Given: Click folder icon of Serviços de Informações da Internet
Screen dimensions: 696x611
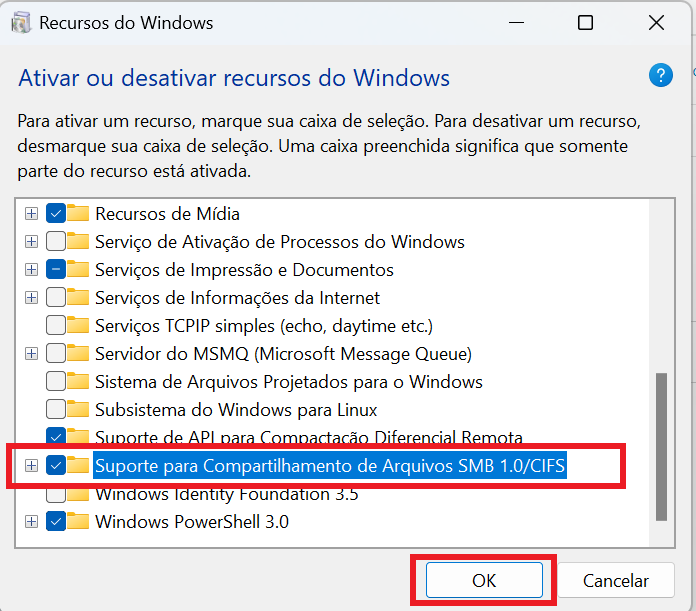Looking at the screenshot, I should 79,297.
